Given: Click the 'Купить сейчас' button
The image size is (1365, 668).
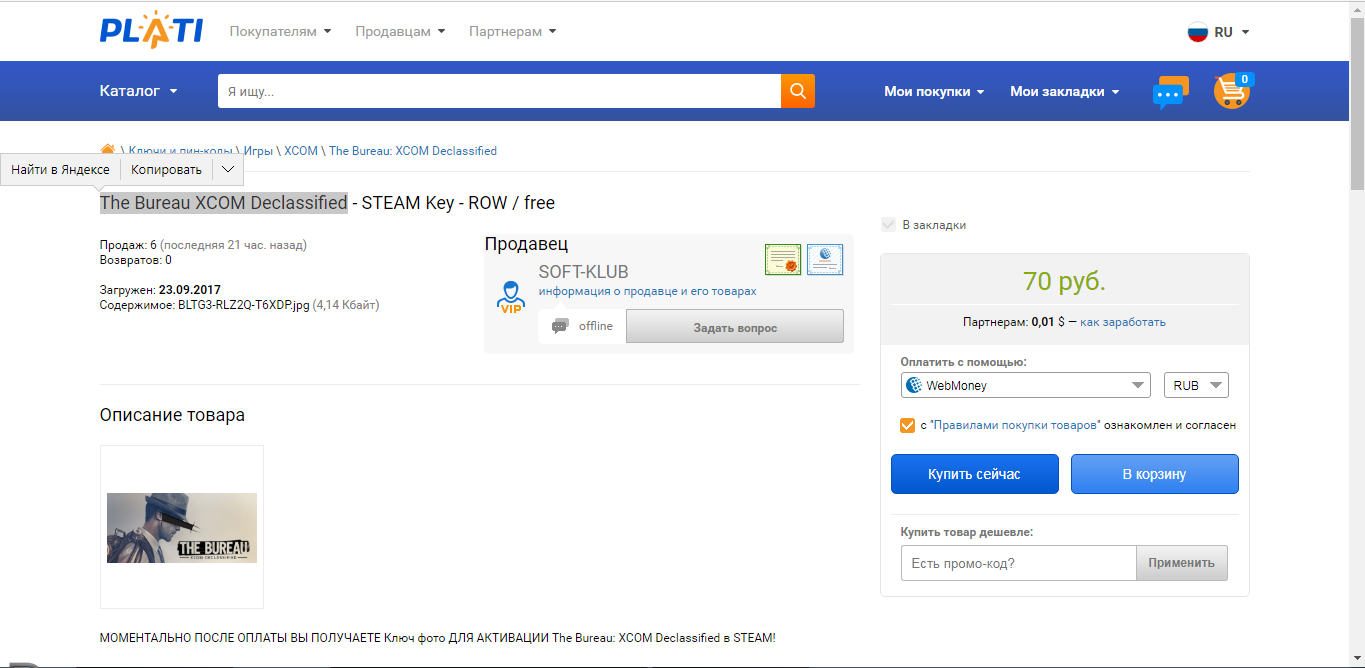Looking at the screenshot, I should click(x=974, y=474).
